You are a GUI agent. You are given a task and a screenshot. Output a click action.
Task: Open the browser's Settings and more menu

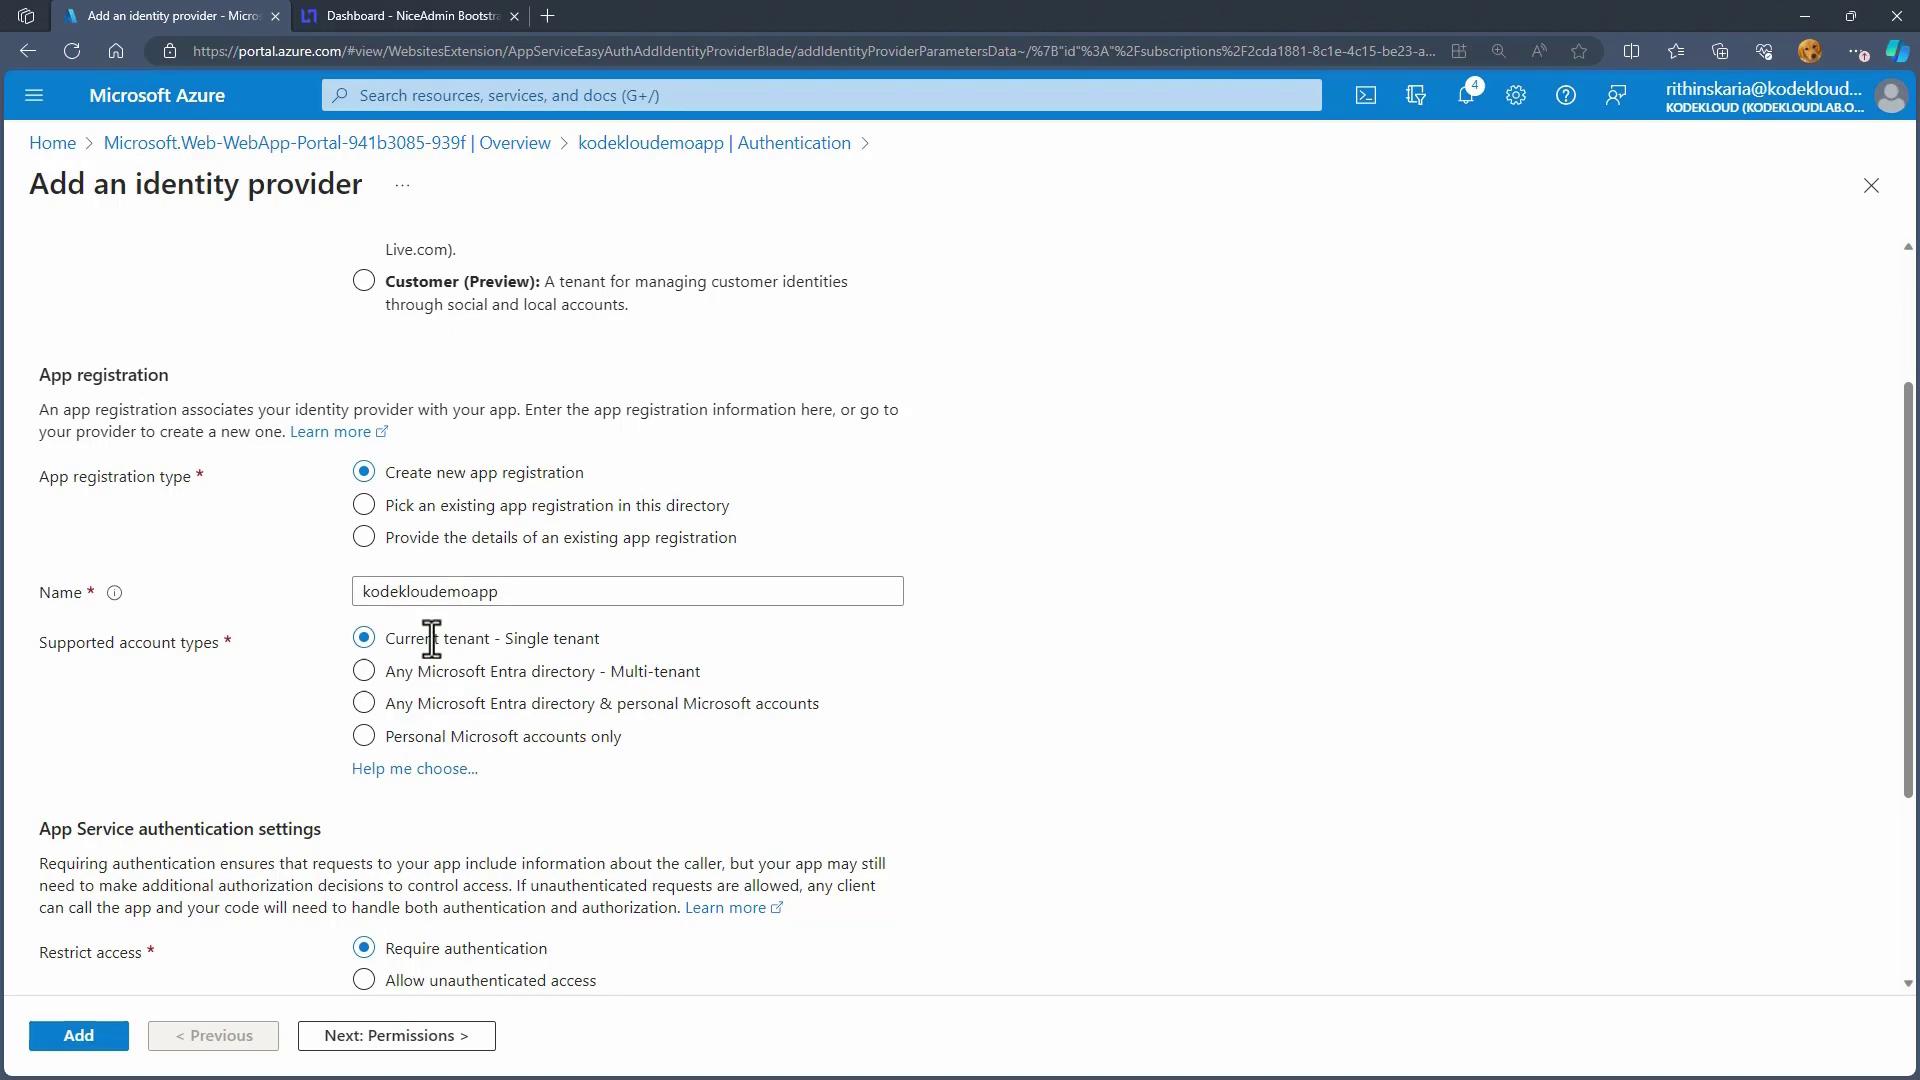pos(1856,51)
